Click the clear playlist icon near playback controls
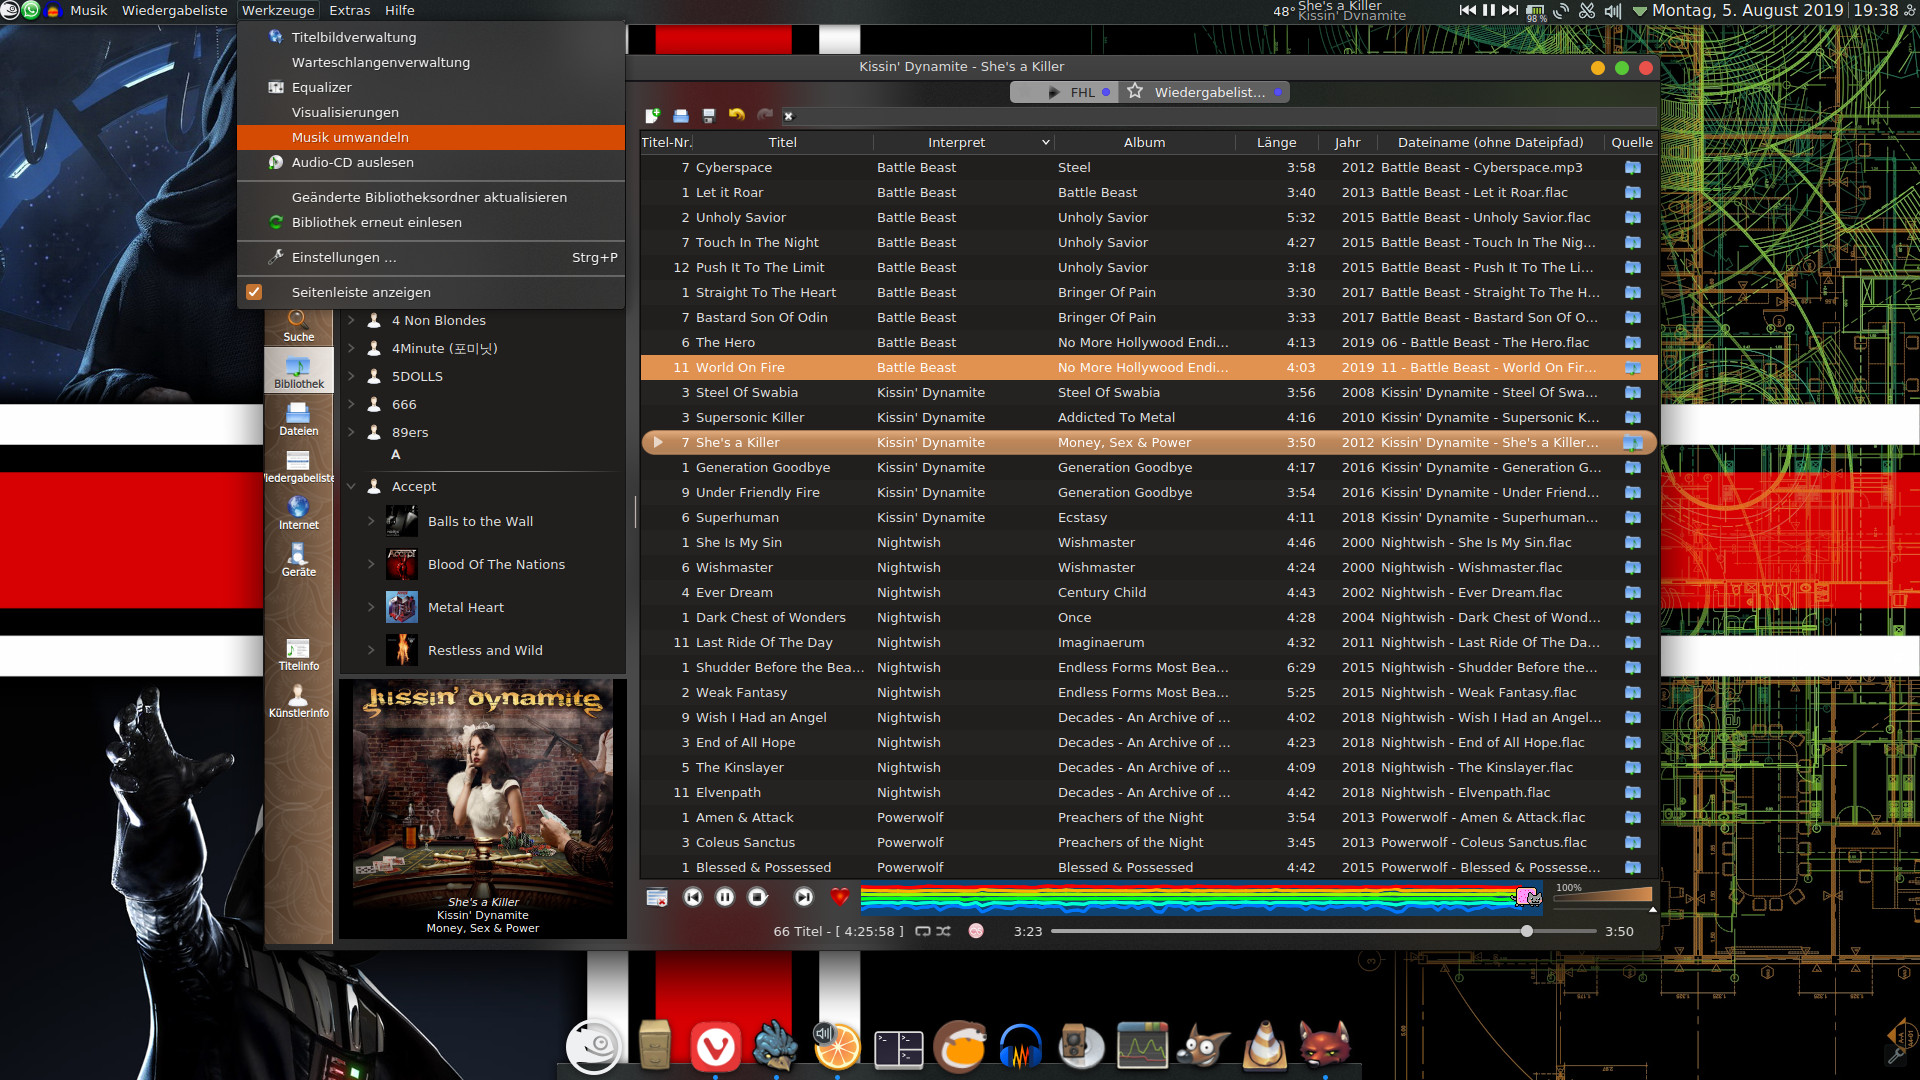1920x1080 pixels. [657, 897]
